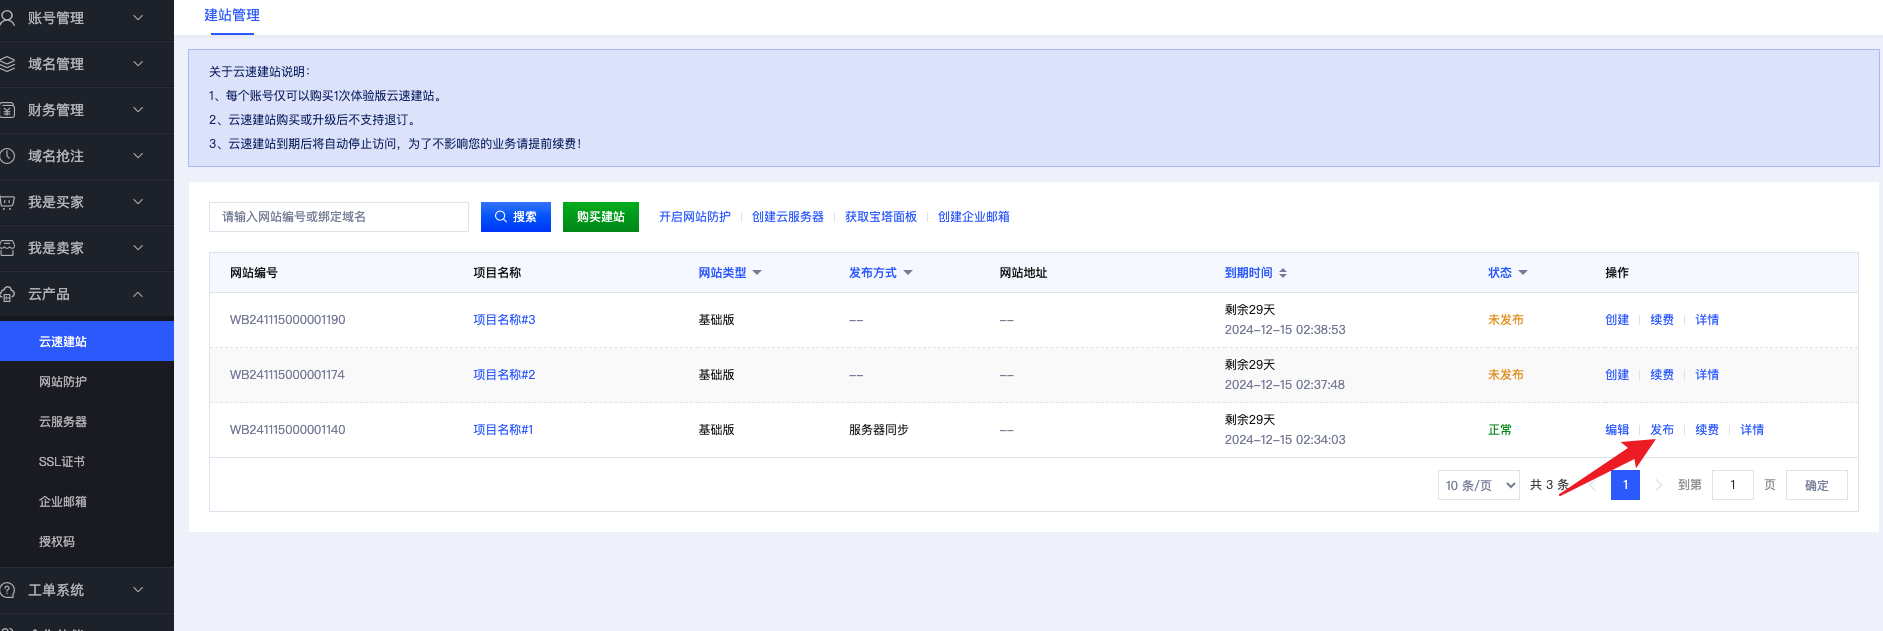The image size is (1883, 631).
Task: Click the website number search input field
Action: point(338,217)
